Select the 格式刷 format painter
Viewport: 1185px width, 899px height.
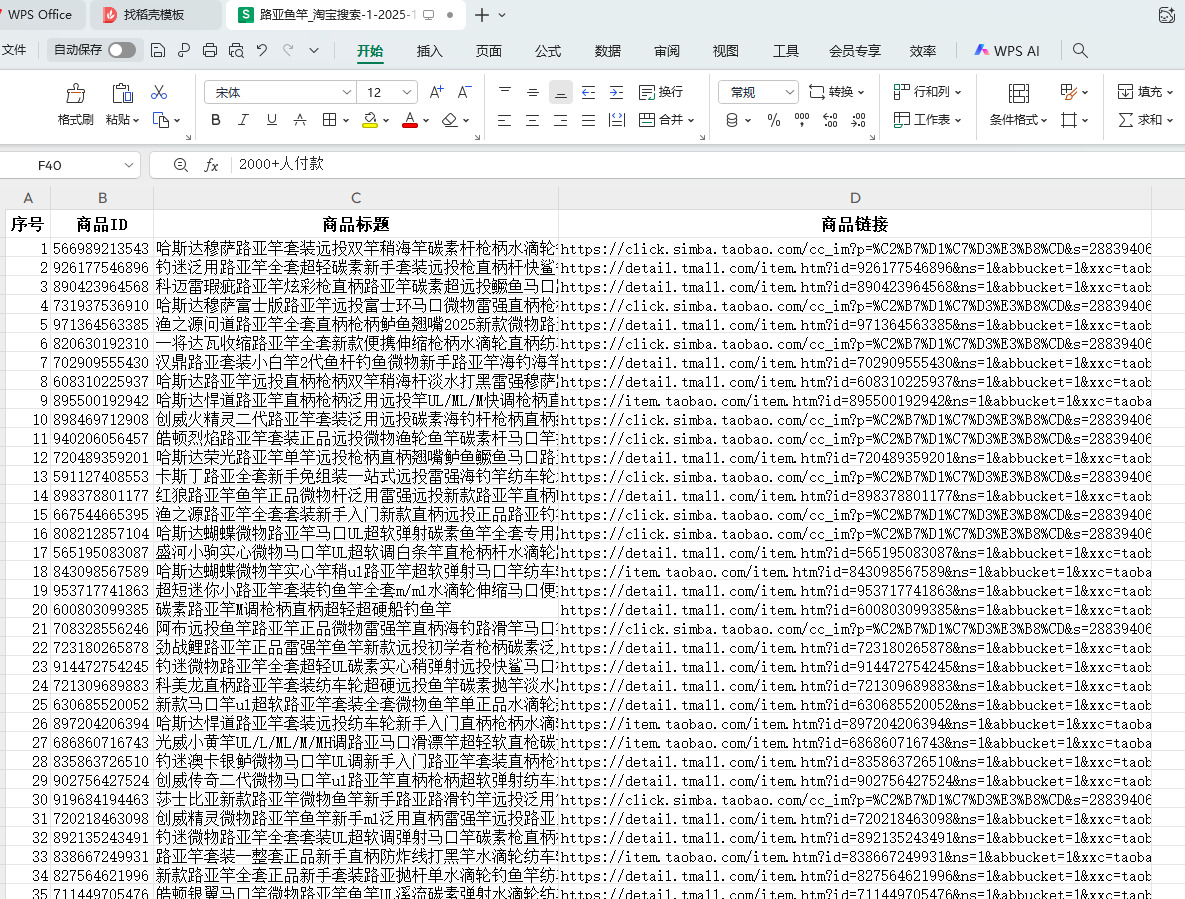point(76,104)
